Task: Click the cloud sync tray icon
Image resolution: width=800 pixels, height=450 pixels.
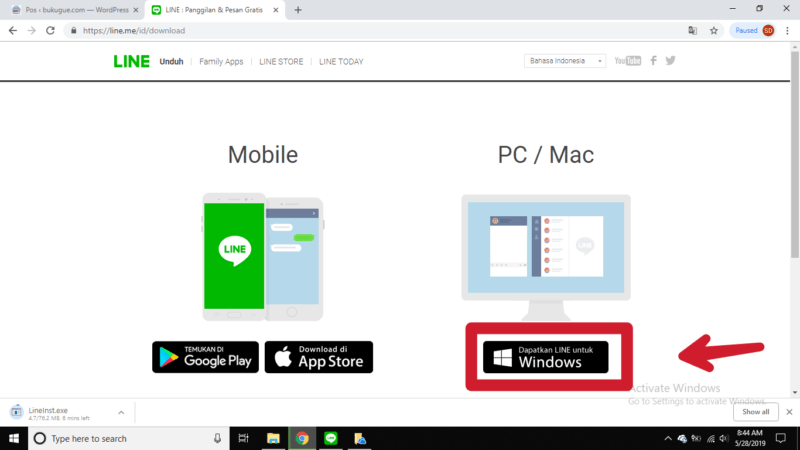Action: click(x=682, y=438)
